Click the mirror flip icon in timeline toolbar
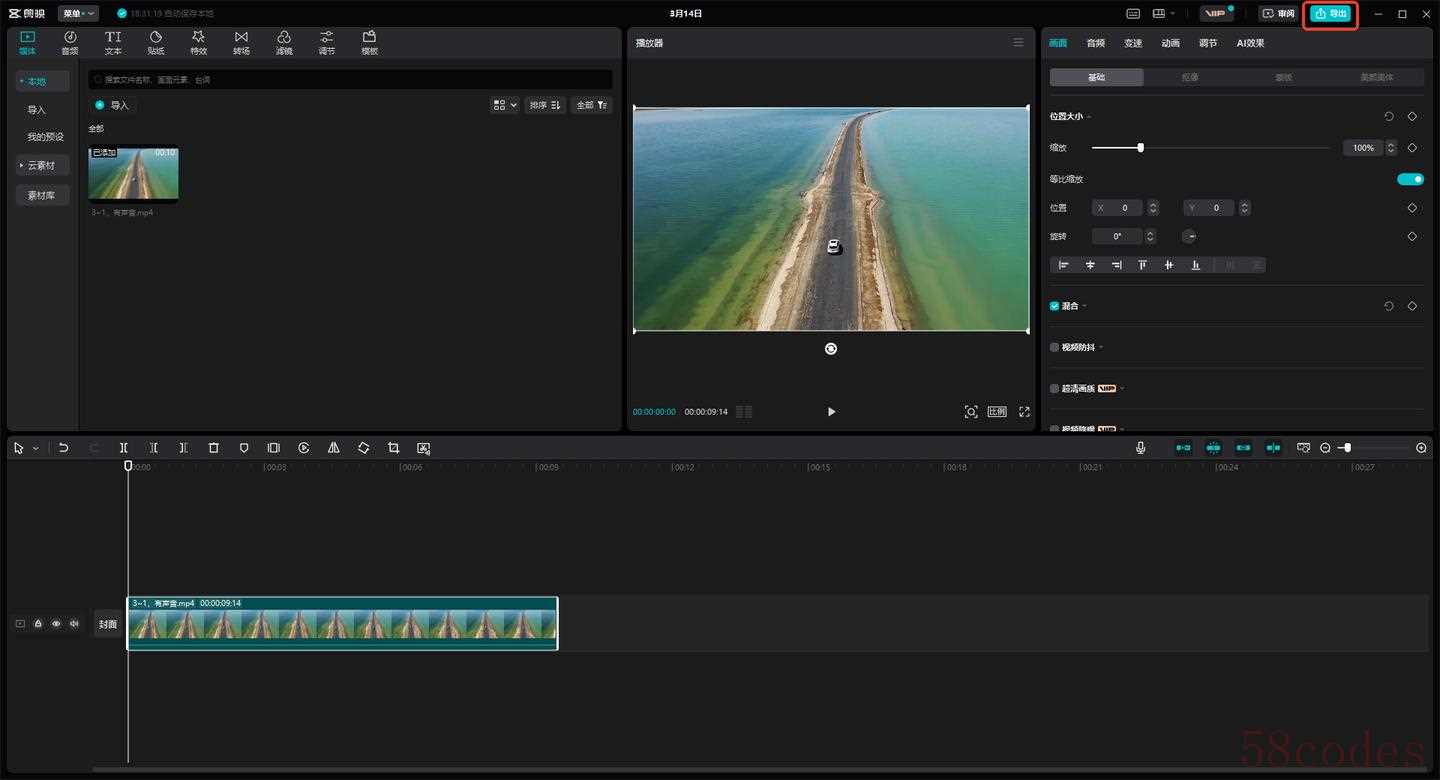 point(334,448)
